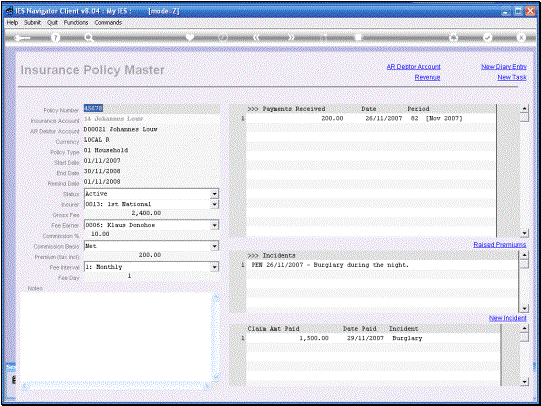The height and width of the screenshot is (406, 541).
Task: Follow the AR Debtor Account link
Action: (x=413, y=67)
